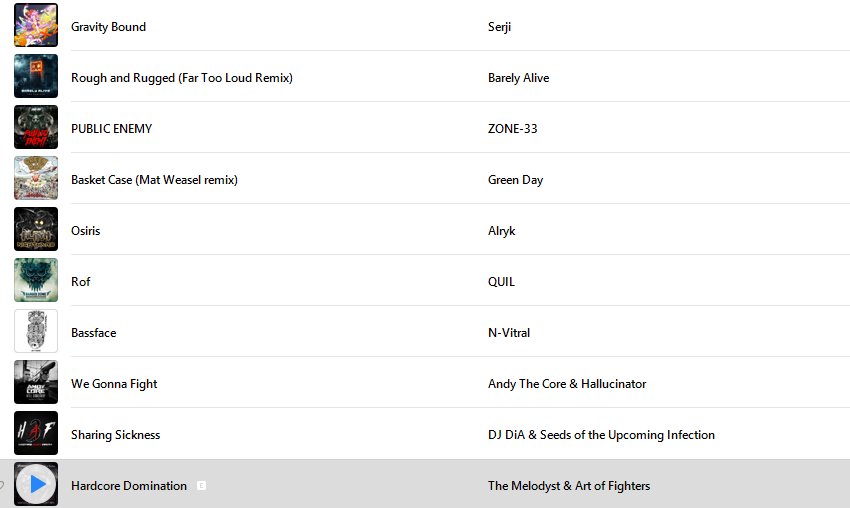The width and height of the screenshot is (850, 508).
Task: Go to artist ZONE-33
Action: [512, 128]
